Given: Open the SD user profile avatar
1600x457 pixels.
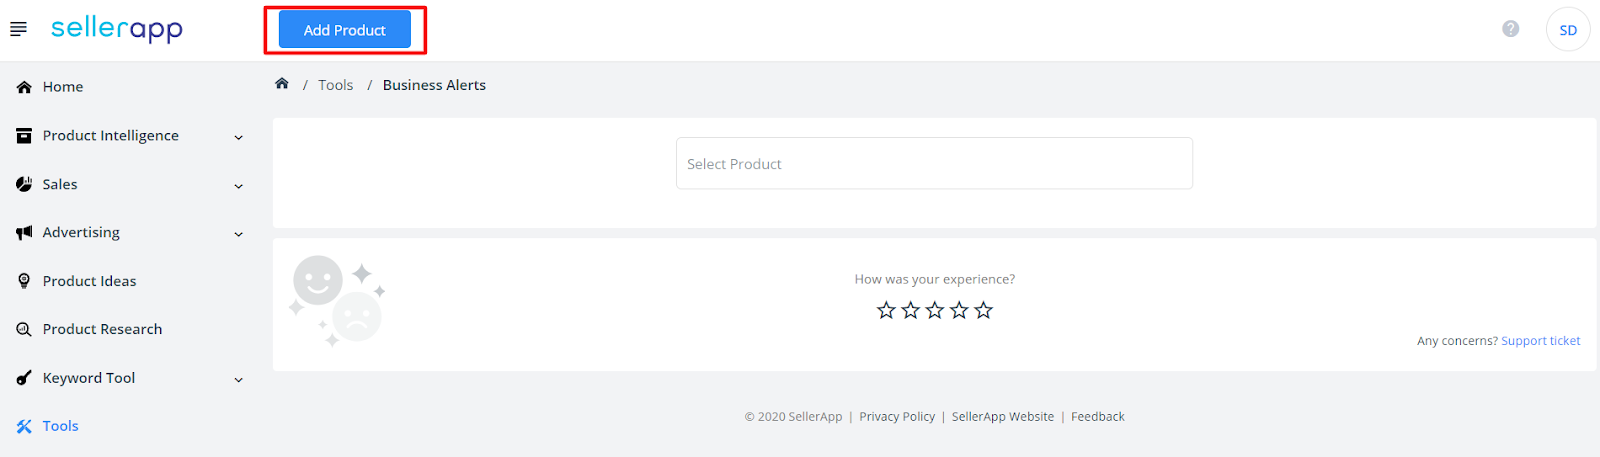Looking at the screenshot, I should tap(1568, 30).
